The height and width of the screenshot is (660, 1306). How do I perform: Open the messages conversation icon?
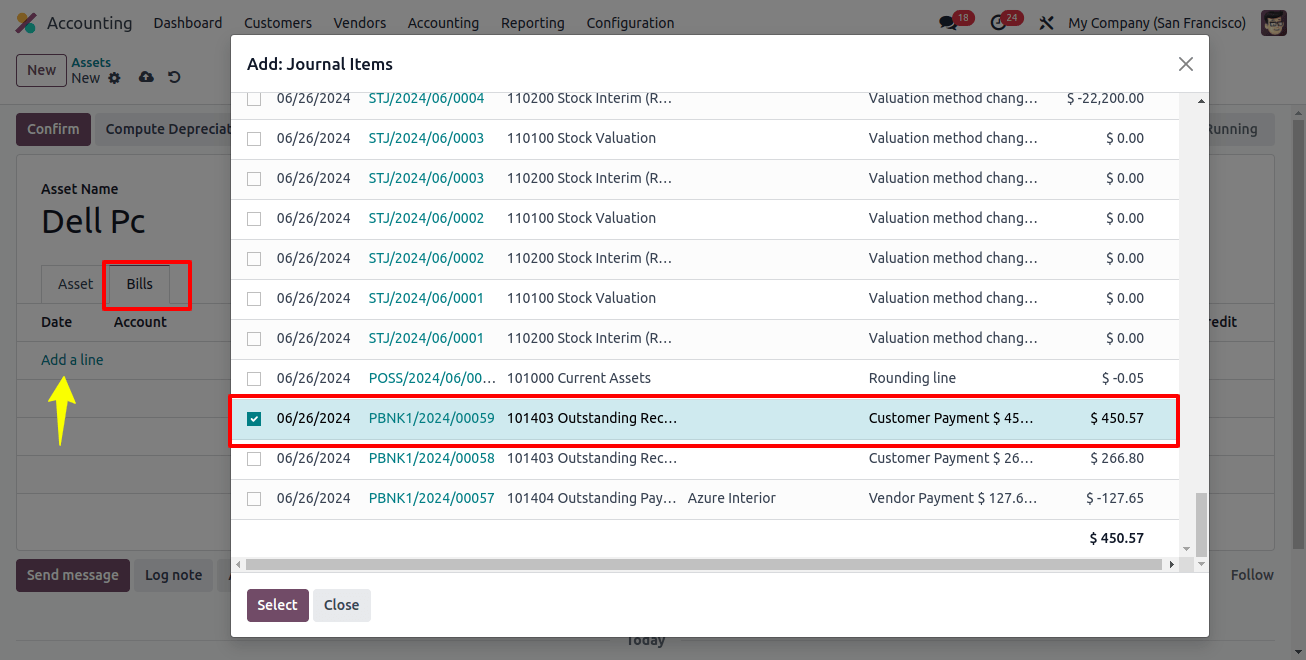coord(948,23)
